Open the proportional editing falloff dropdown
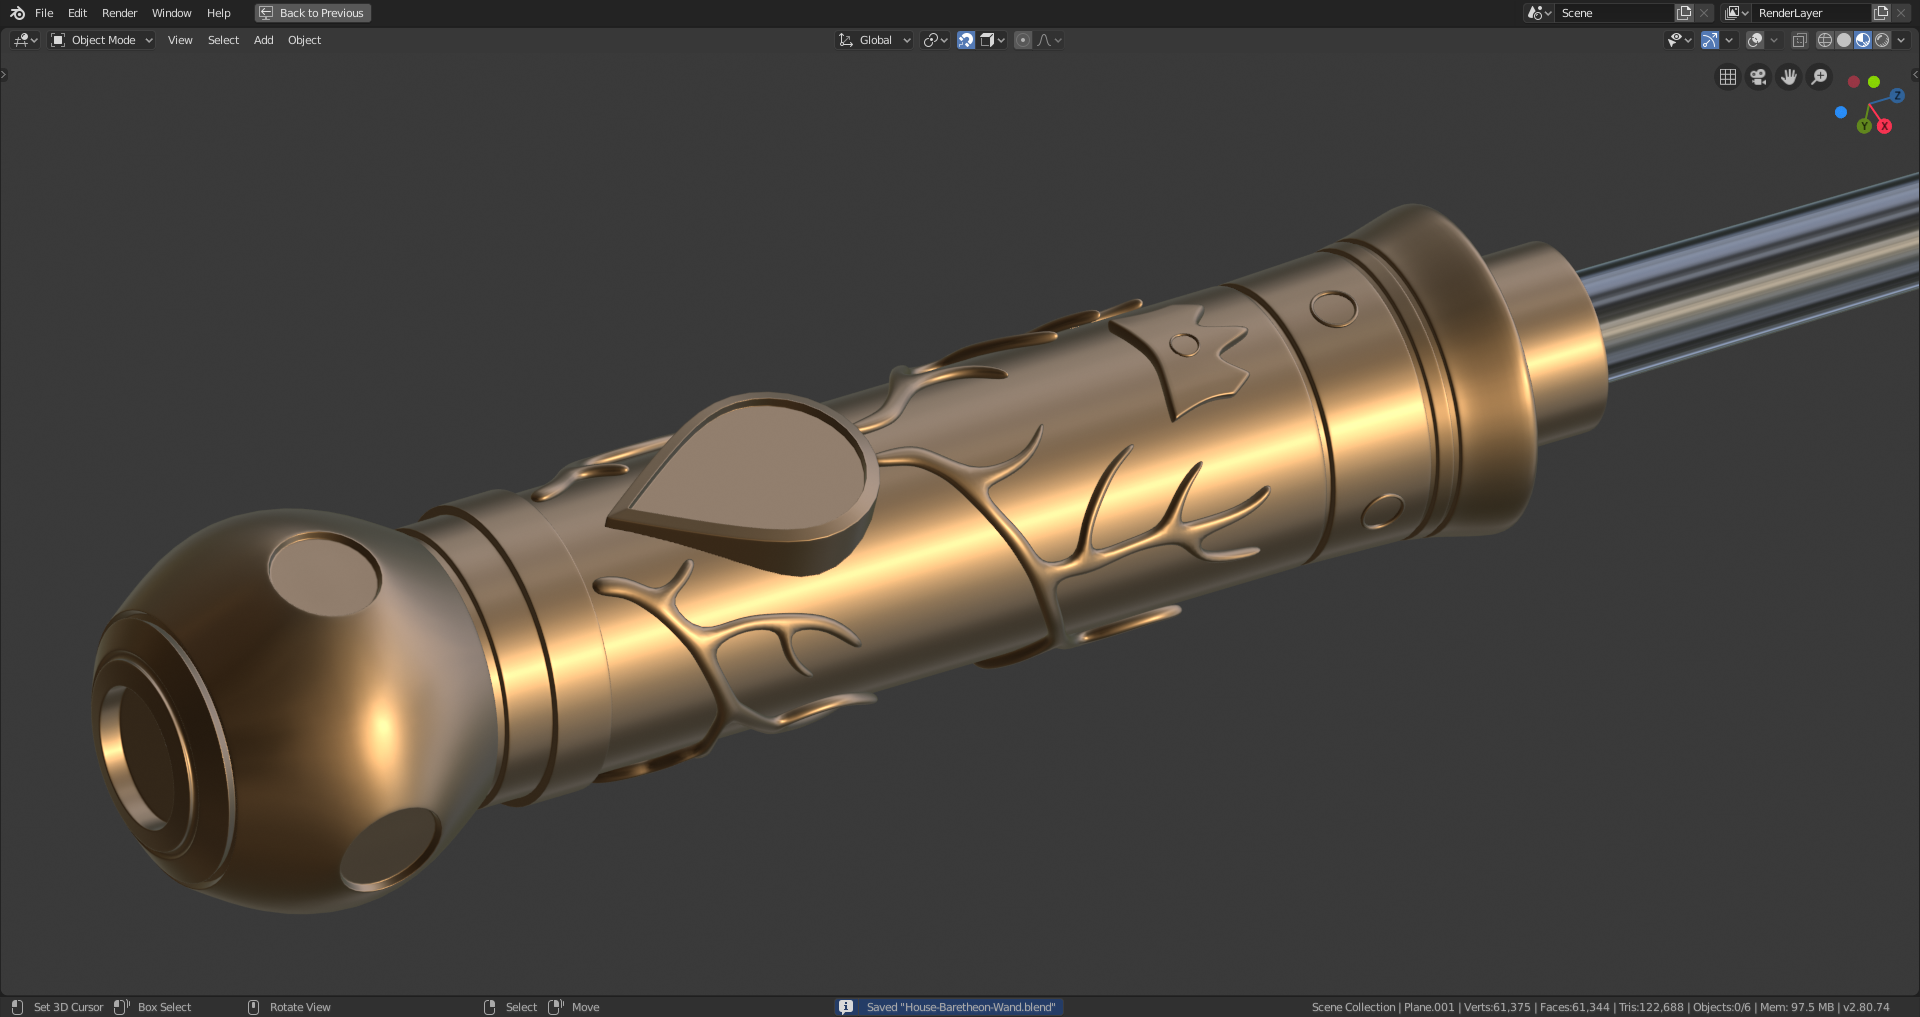This screenshot has height=1017, width=1920. [1050, 40]
